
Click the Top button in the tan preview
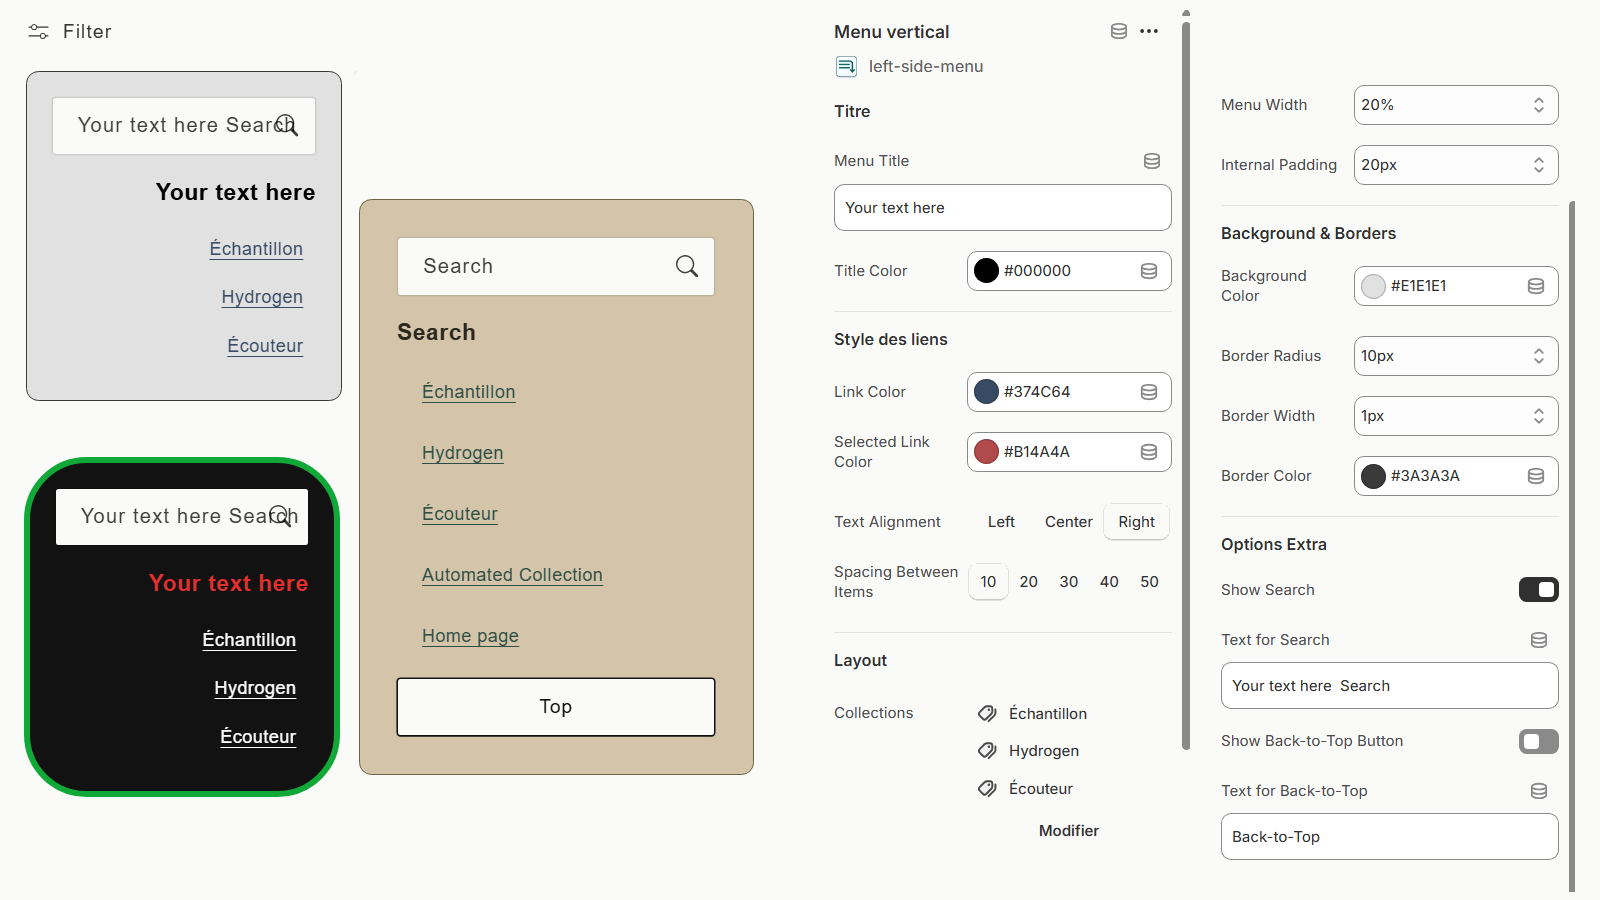[555, 706]
